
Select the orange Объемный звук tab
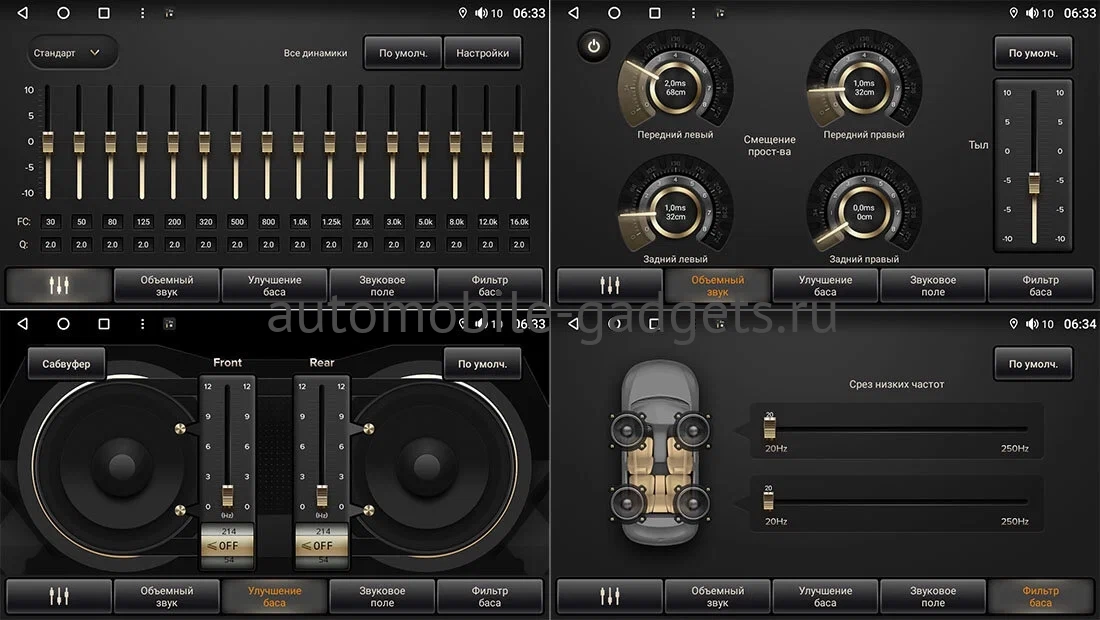pos(717,286)
